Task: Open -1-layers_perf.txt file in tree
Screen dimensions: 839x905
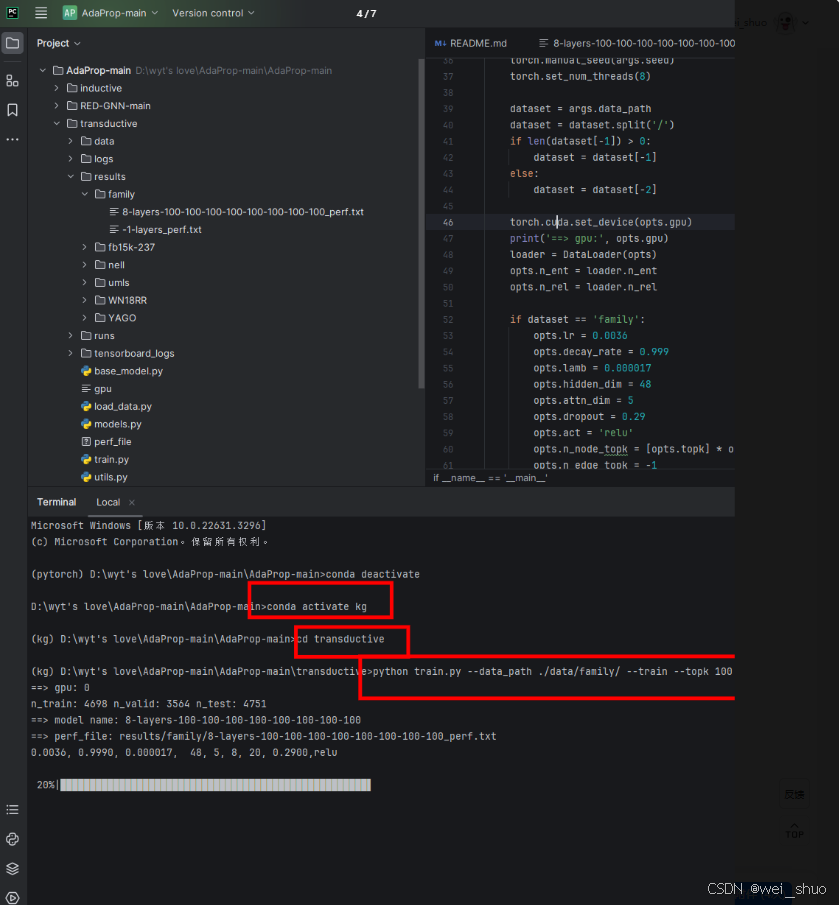Action: pyautogui.click(x=155, y=230)
